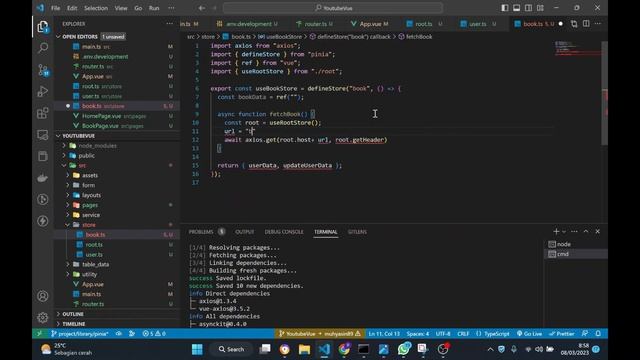Click the open changes icon in editor toolbar

tap(574, 24)
